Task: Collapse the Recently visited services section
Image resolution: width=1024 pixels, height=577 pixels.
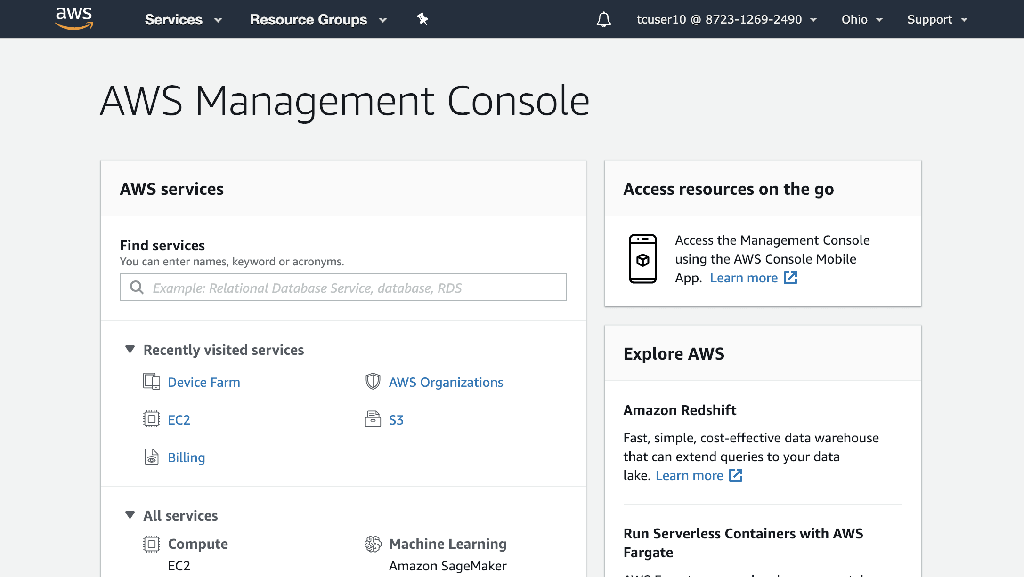Action: click(x=130, y=349)
